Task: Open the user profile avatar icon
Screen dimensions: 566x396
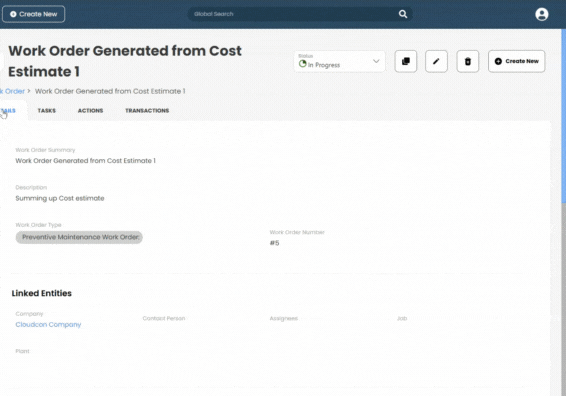Action: click(x=541, y=14)
